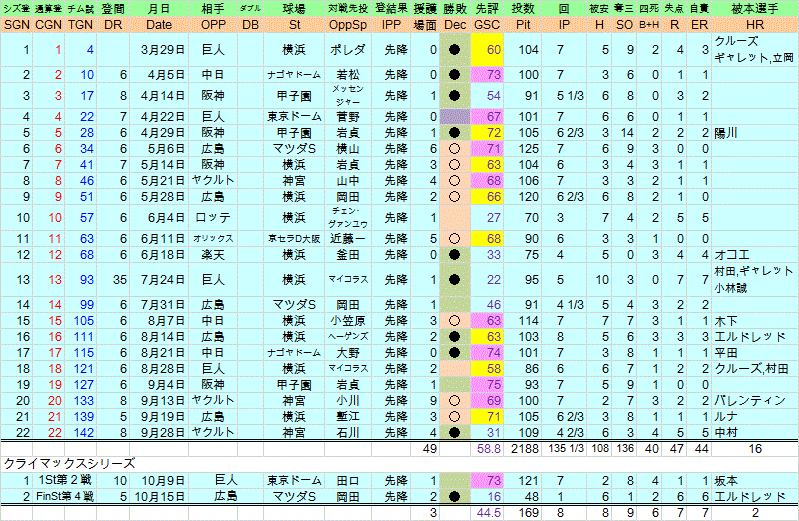Click the クライマックスシリーズ section label

coord(69,463)
